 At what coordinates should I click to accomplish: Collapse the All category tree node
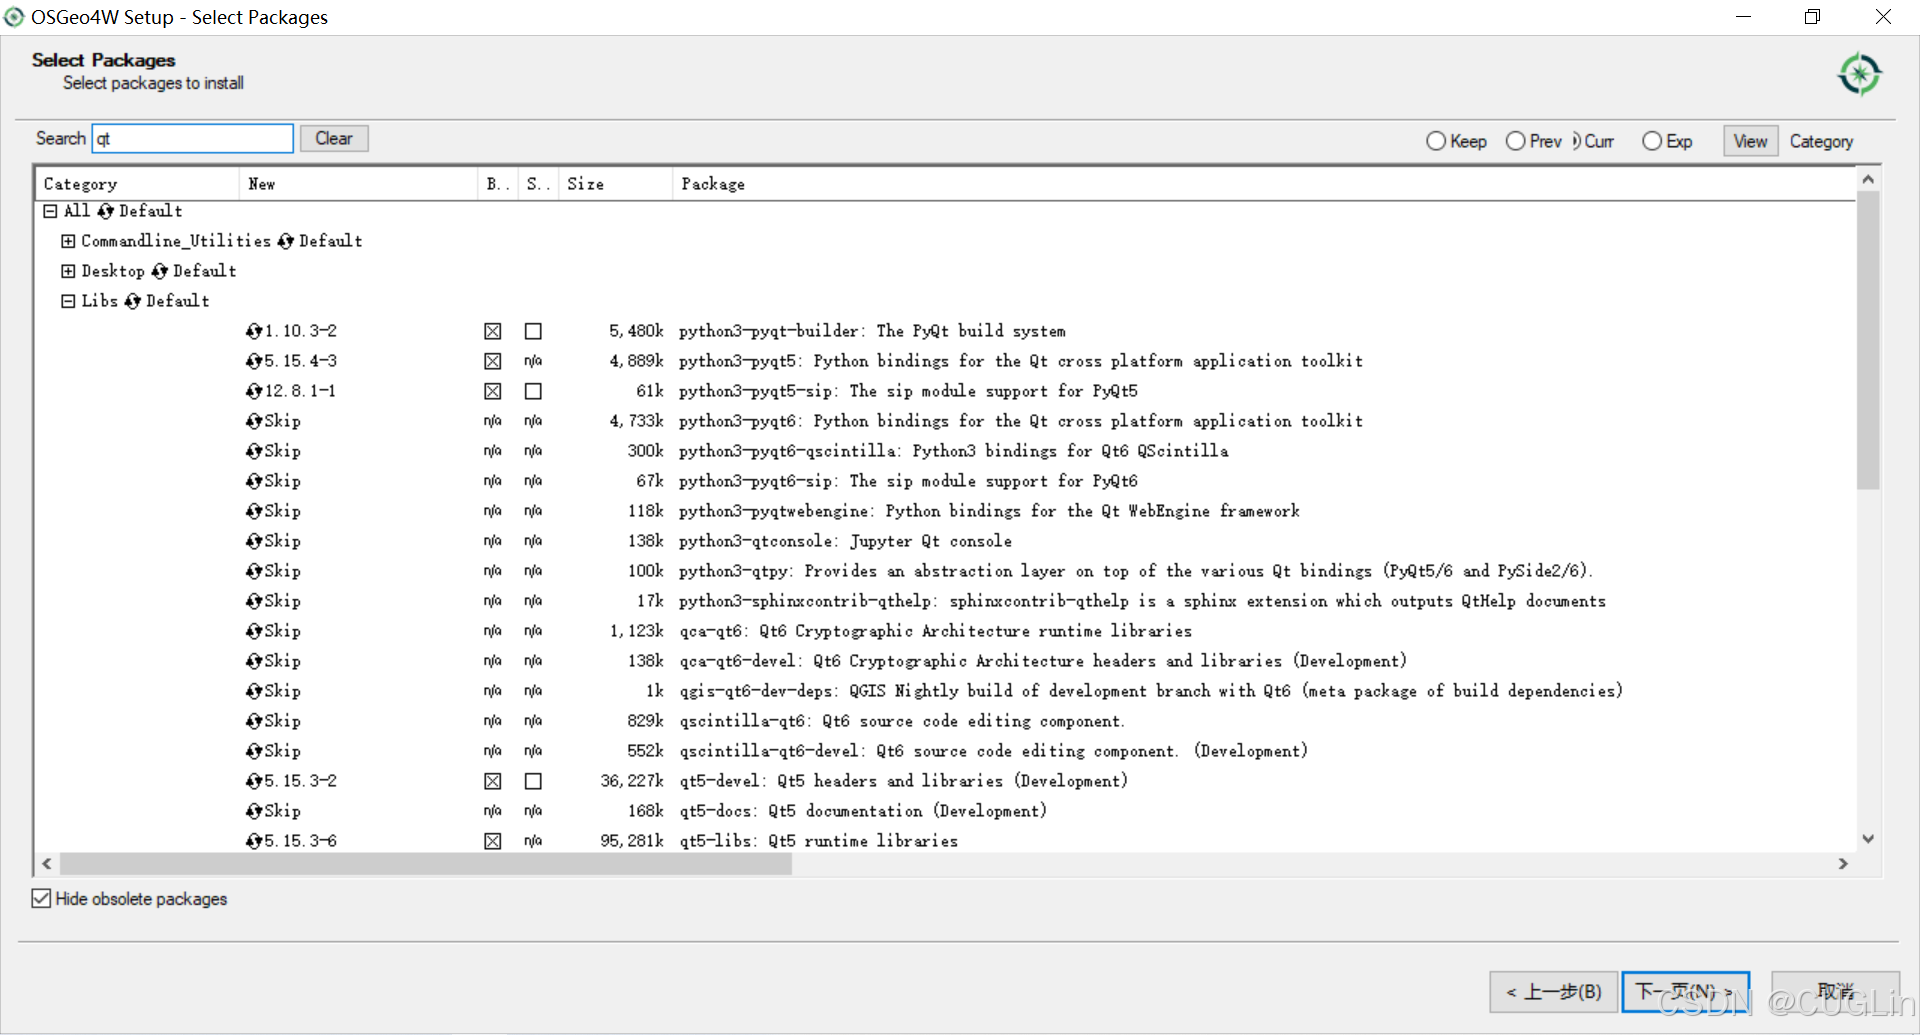pyautogui.click(x=50, y=211)
